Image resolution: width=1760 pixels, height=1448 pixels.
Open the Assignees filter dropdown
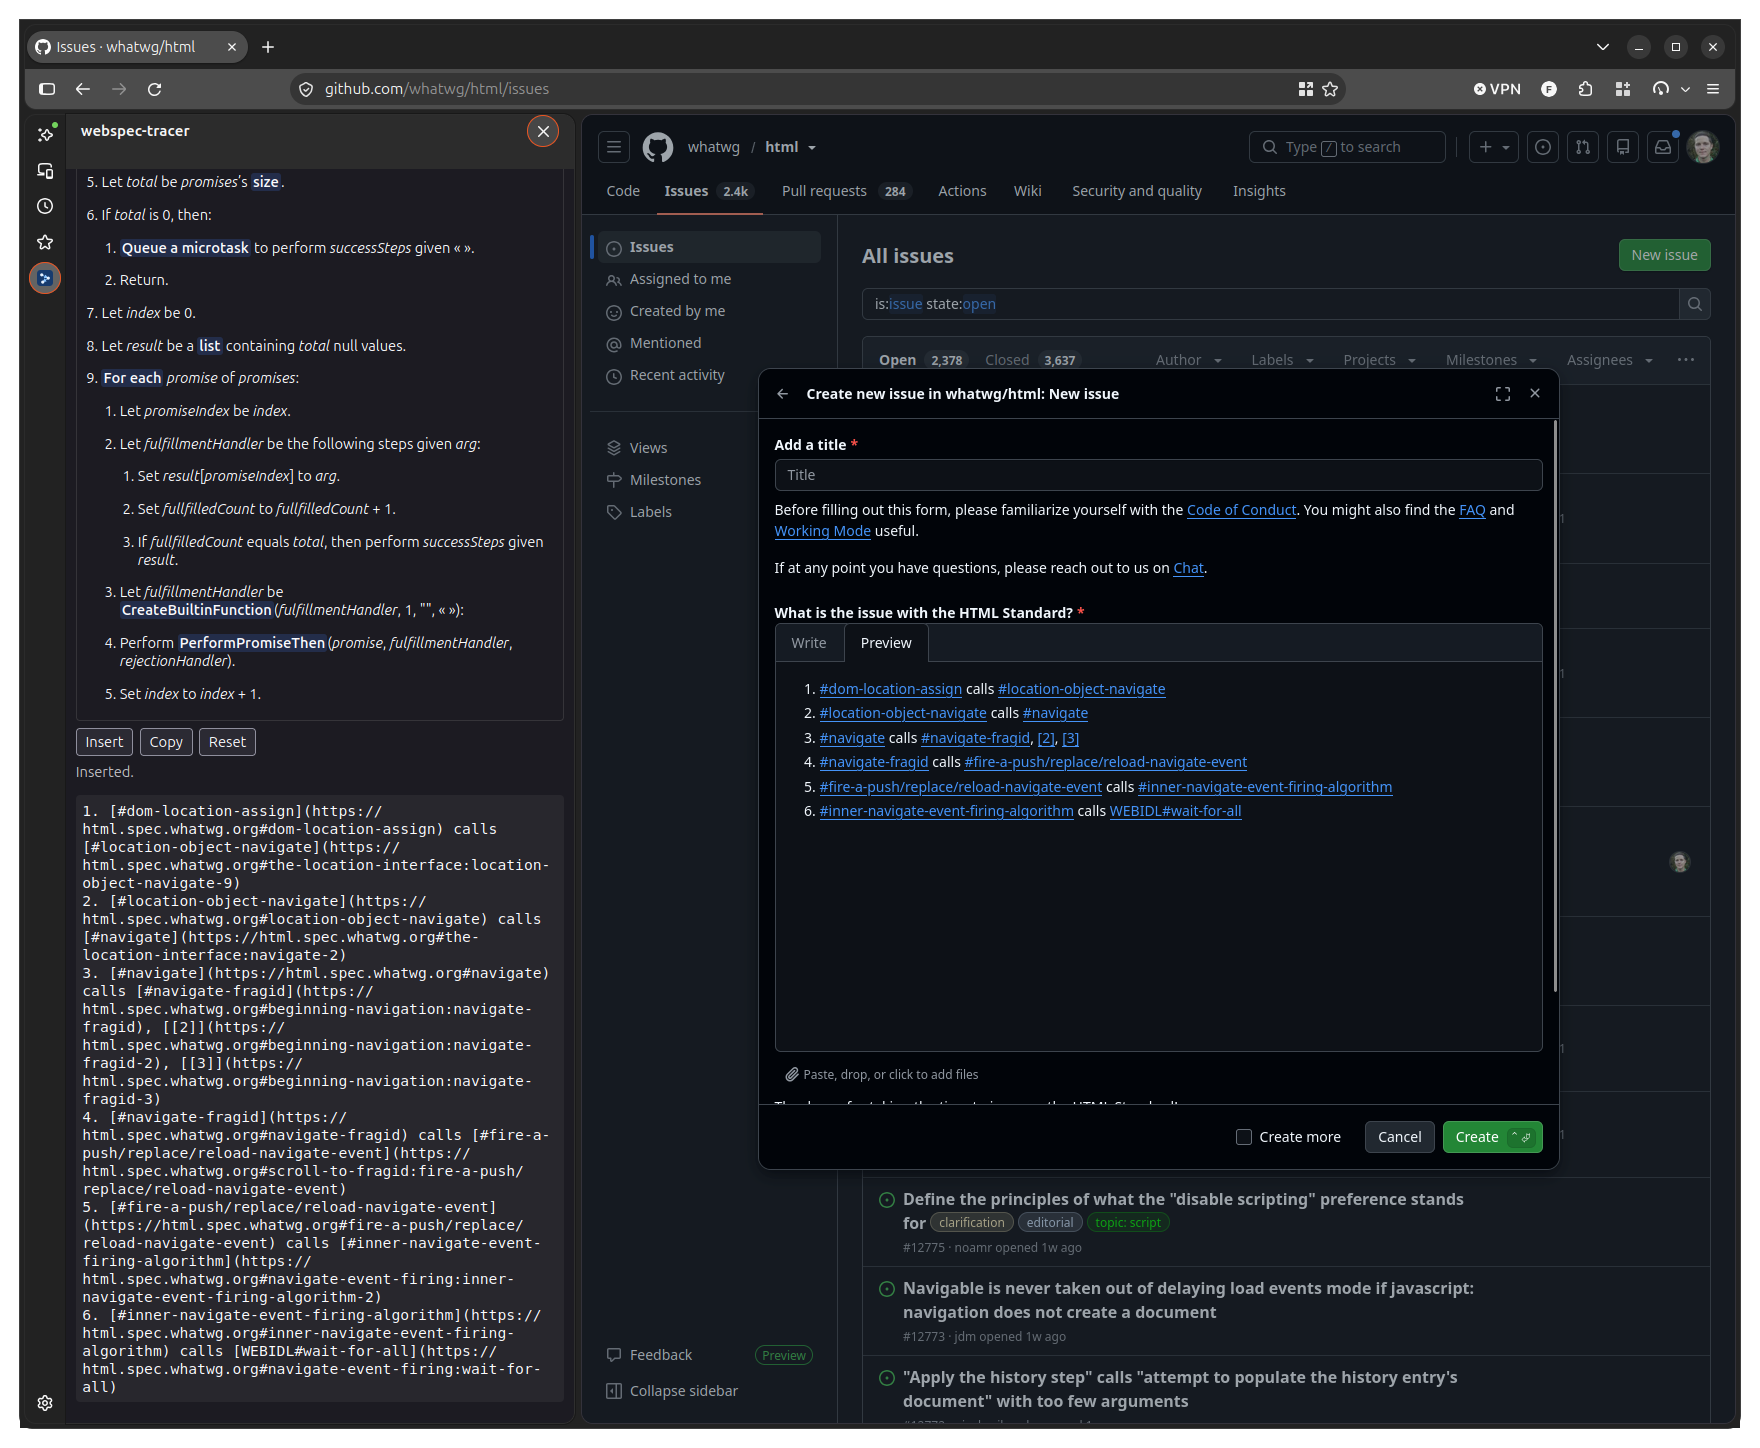pyautogui.click(x=1610, y=360)
